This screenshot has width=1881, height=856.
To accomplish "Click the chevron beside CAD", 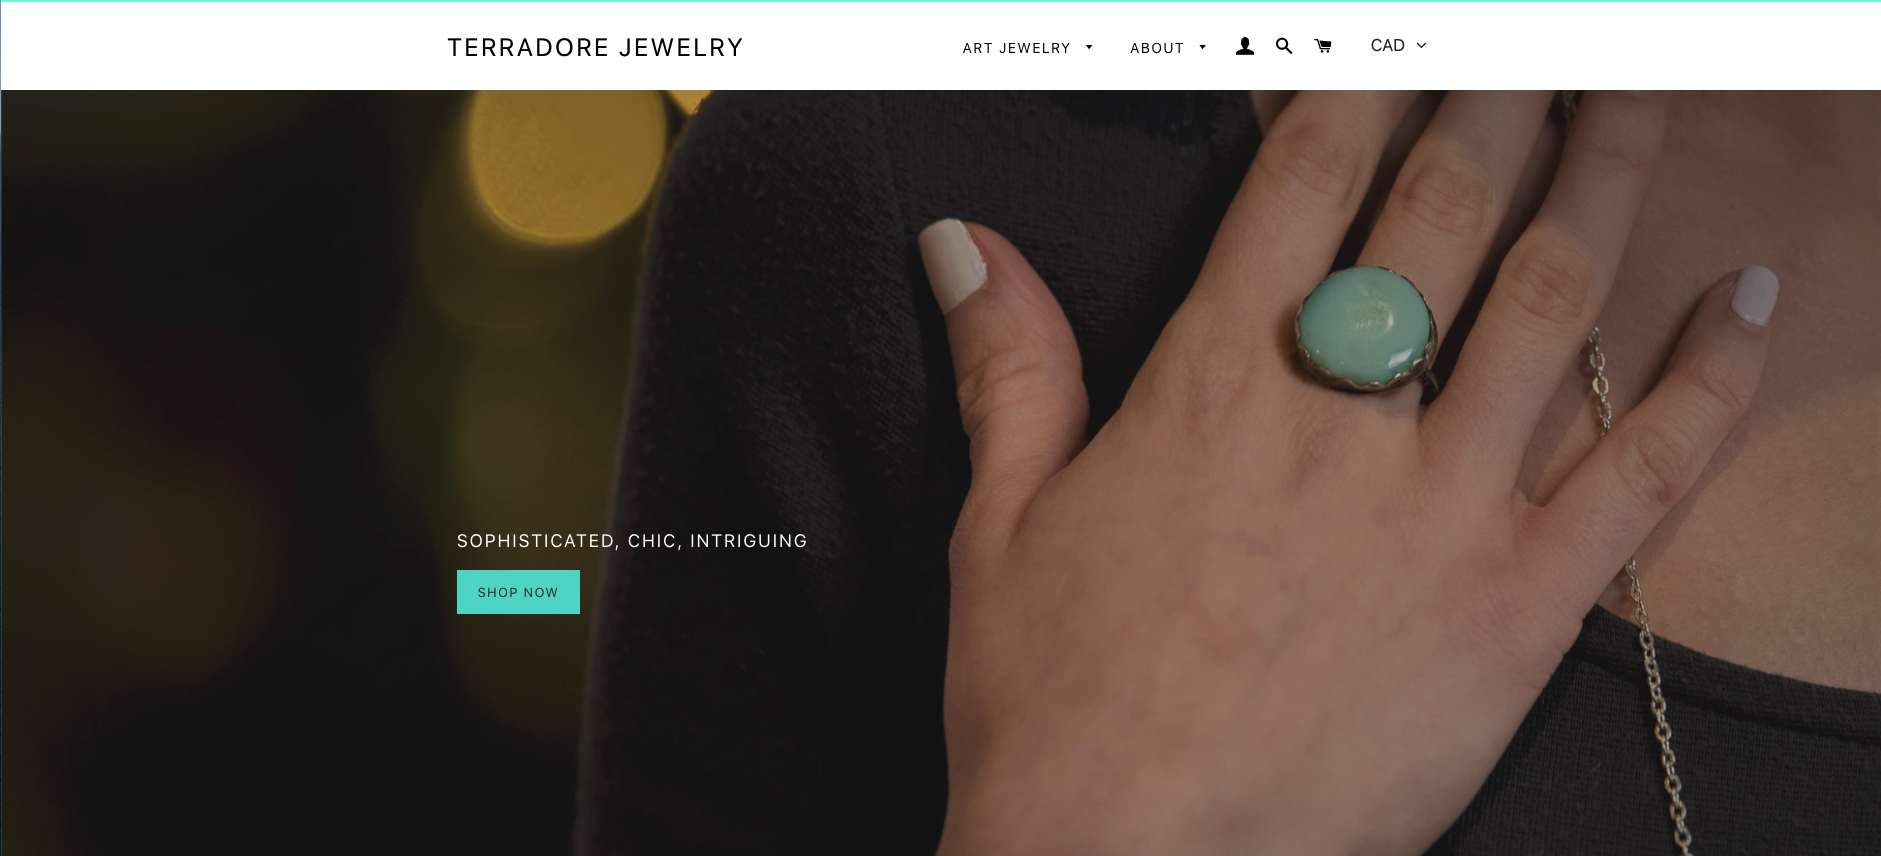I will click(x=1421, y=46).
